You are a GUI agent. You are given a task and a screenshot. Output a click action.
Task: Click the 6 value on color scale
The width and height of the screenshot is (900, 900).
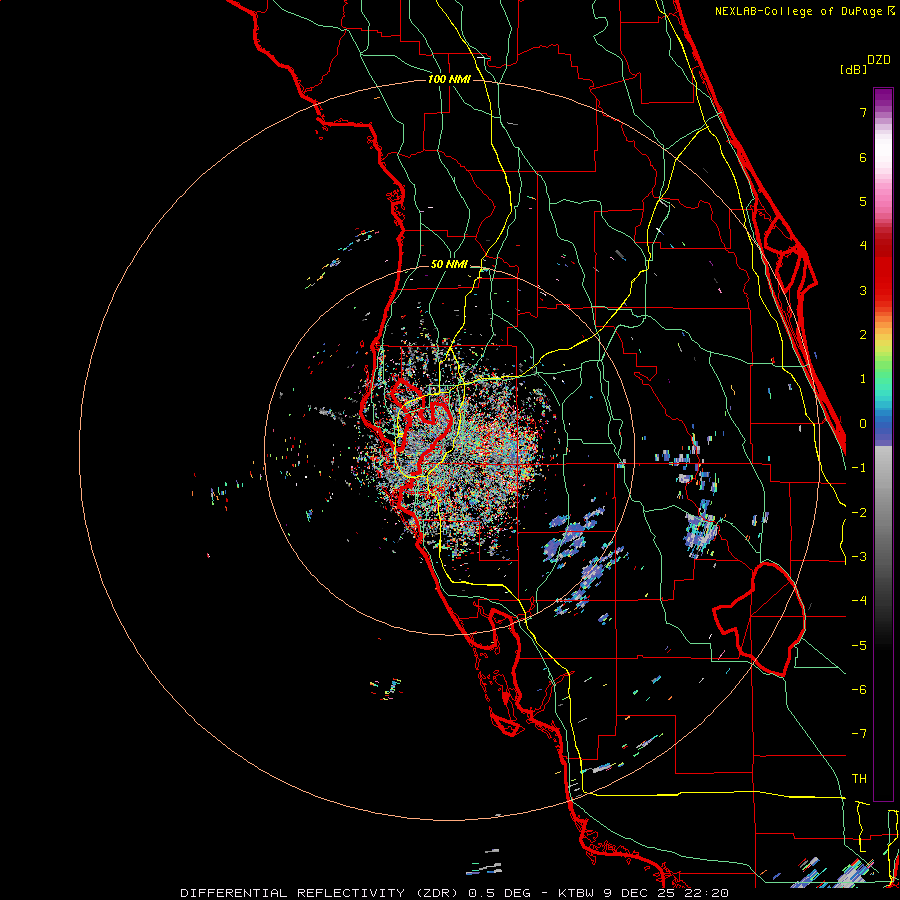coord(863,157)
